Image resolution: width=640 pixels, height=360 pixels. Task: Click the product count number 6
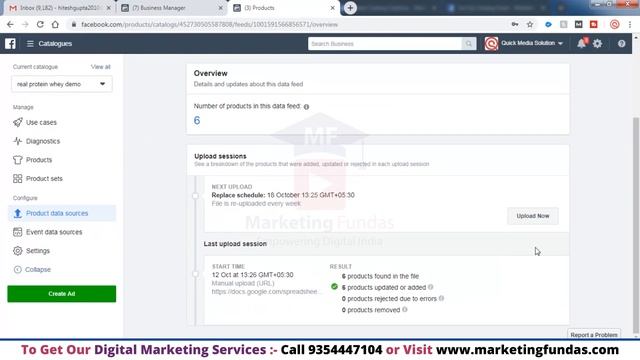[x=197, y=120]
